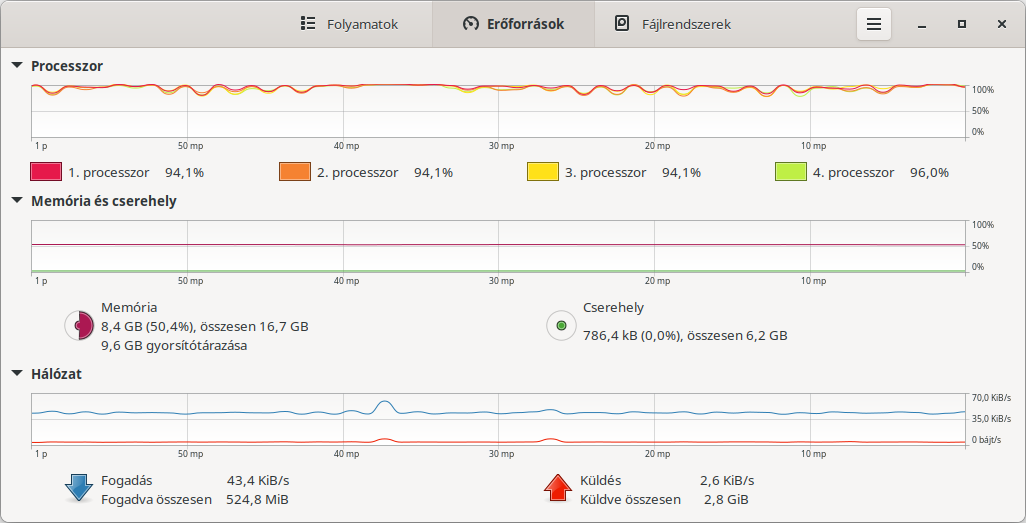The width and height of the screenshot is (1026, 523).
Task: Open 3. processzor yellow color swatch
Action: click(543, 172)
